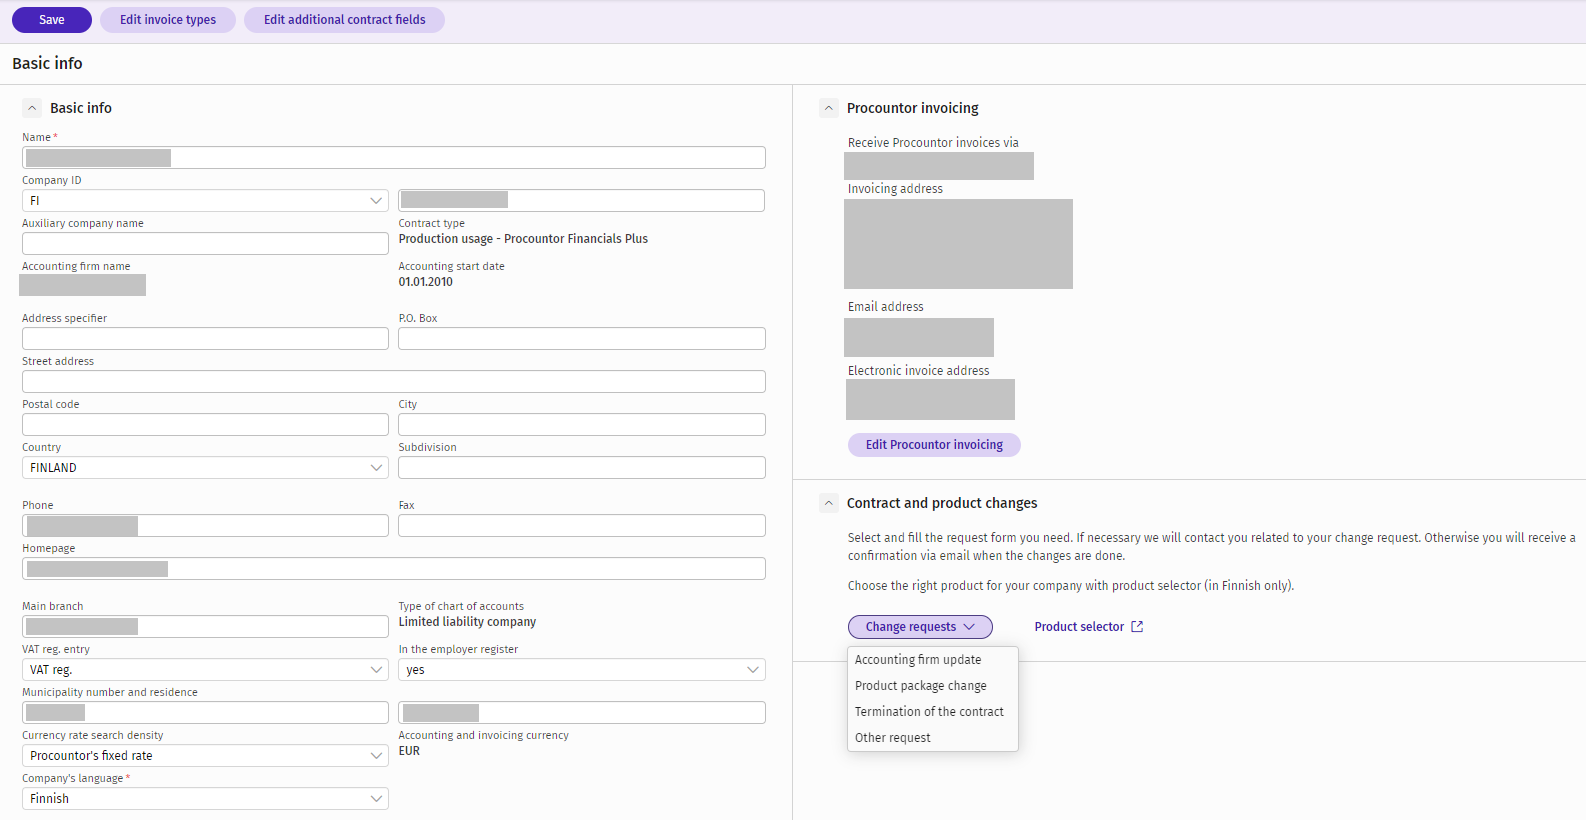Click the Fax input field

582,526
